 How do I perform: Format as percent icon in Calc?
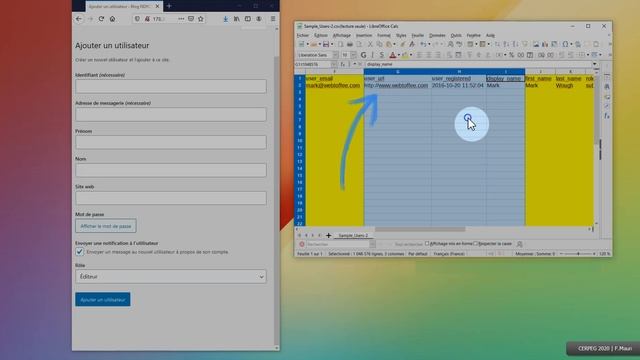point(511,55)
